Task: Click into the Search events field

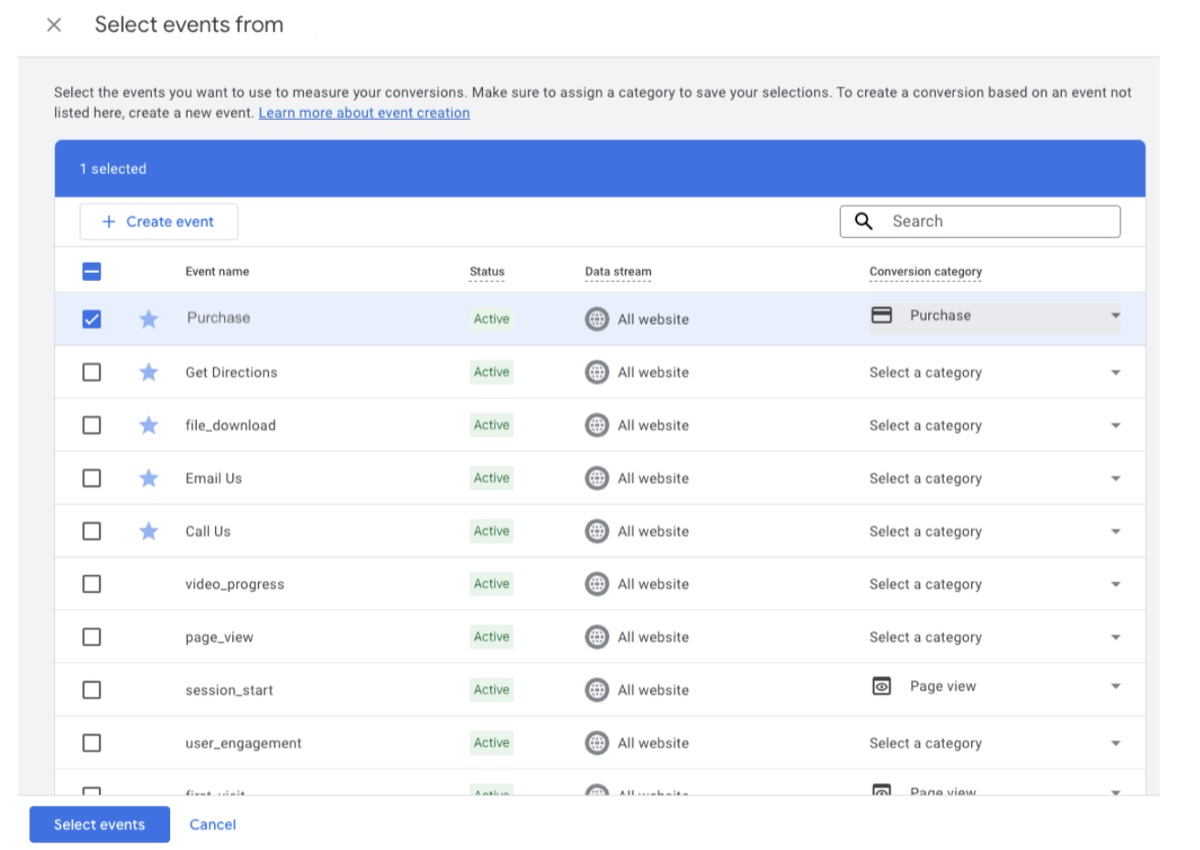Action: click(980, 221)
